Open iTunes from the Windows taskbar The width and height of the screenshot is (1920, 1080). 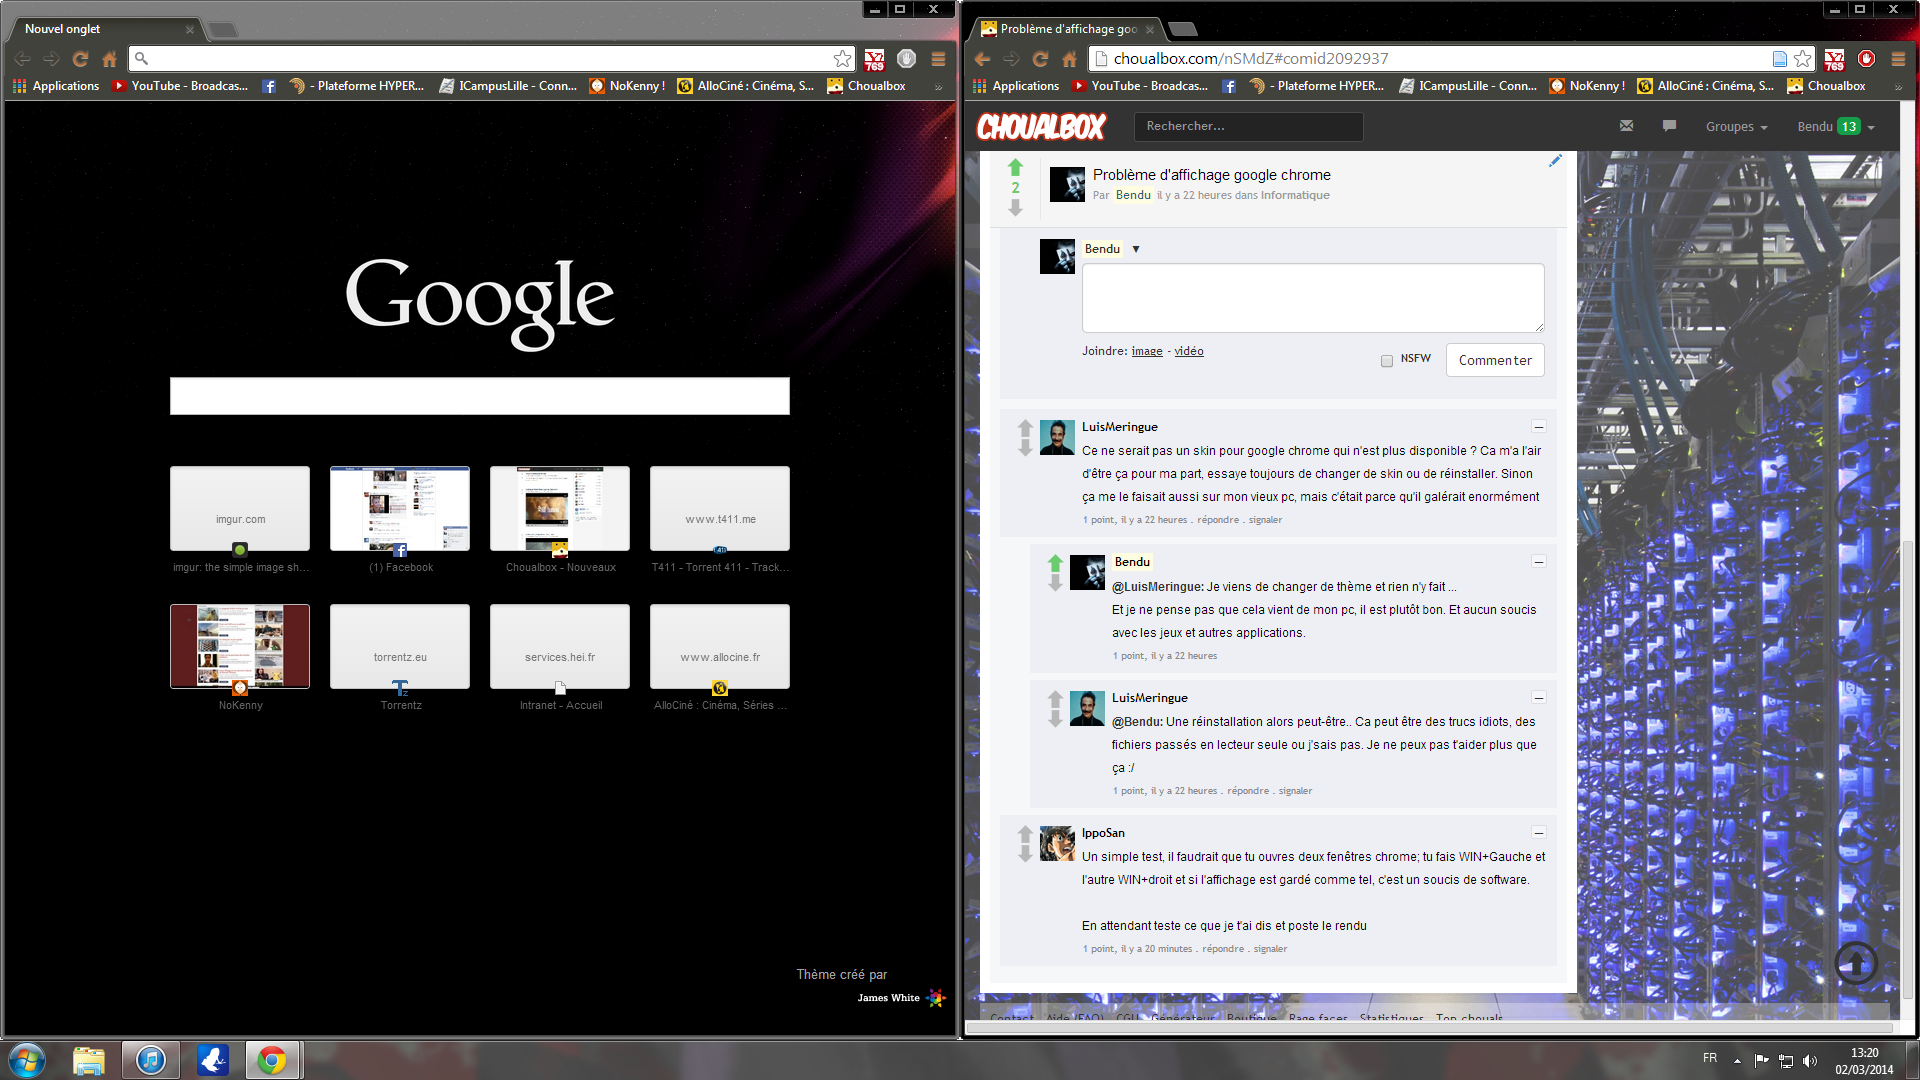click(x=151, y=1060)
